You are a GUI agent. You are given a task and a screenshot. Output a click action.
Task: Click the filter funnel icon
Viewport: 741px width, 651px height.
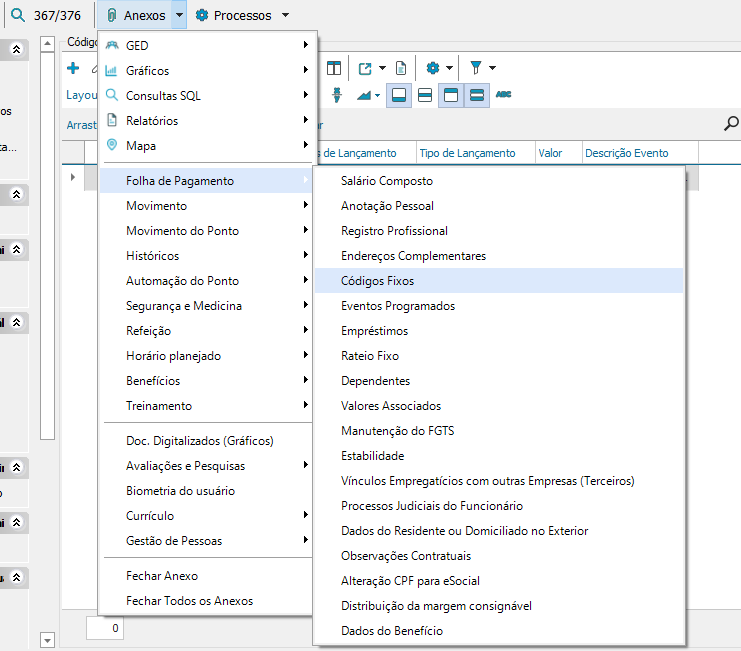click(477, 68)
